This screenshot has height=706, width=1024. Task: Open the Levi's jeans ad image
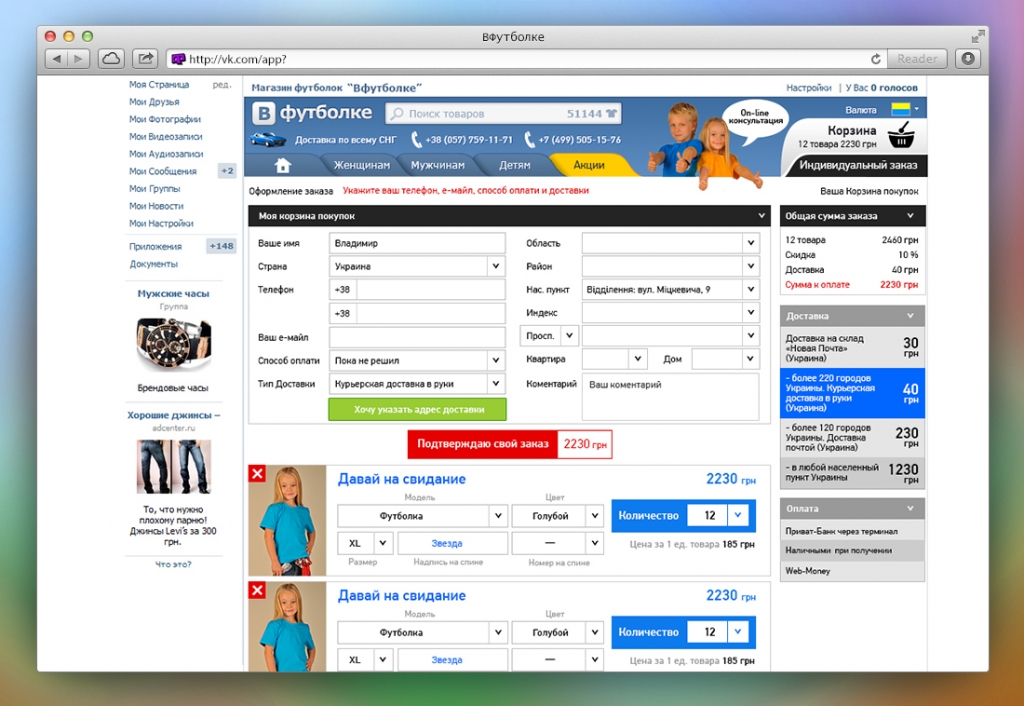(x=174, y=466)
